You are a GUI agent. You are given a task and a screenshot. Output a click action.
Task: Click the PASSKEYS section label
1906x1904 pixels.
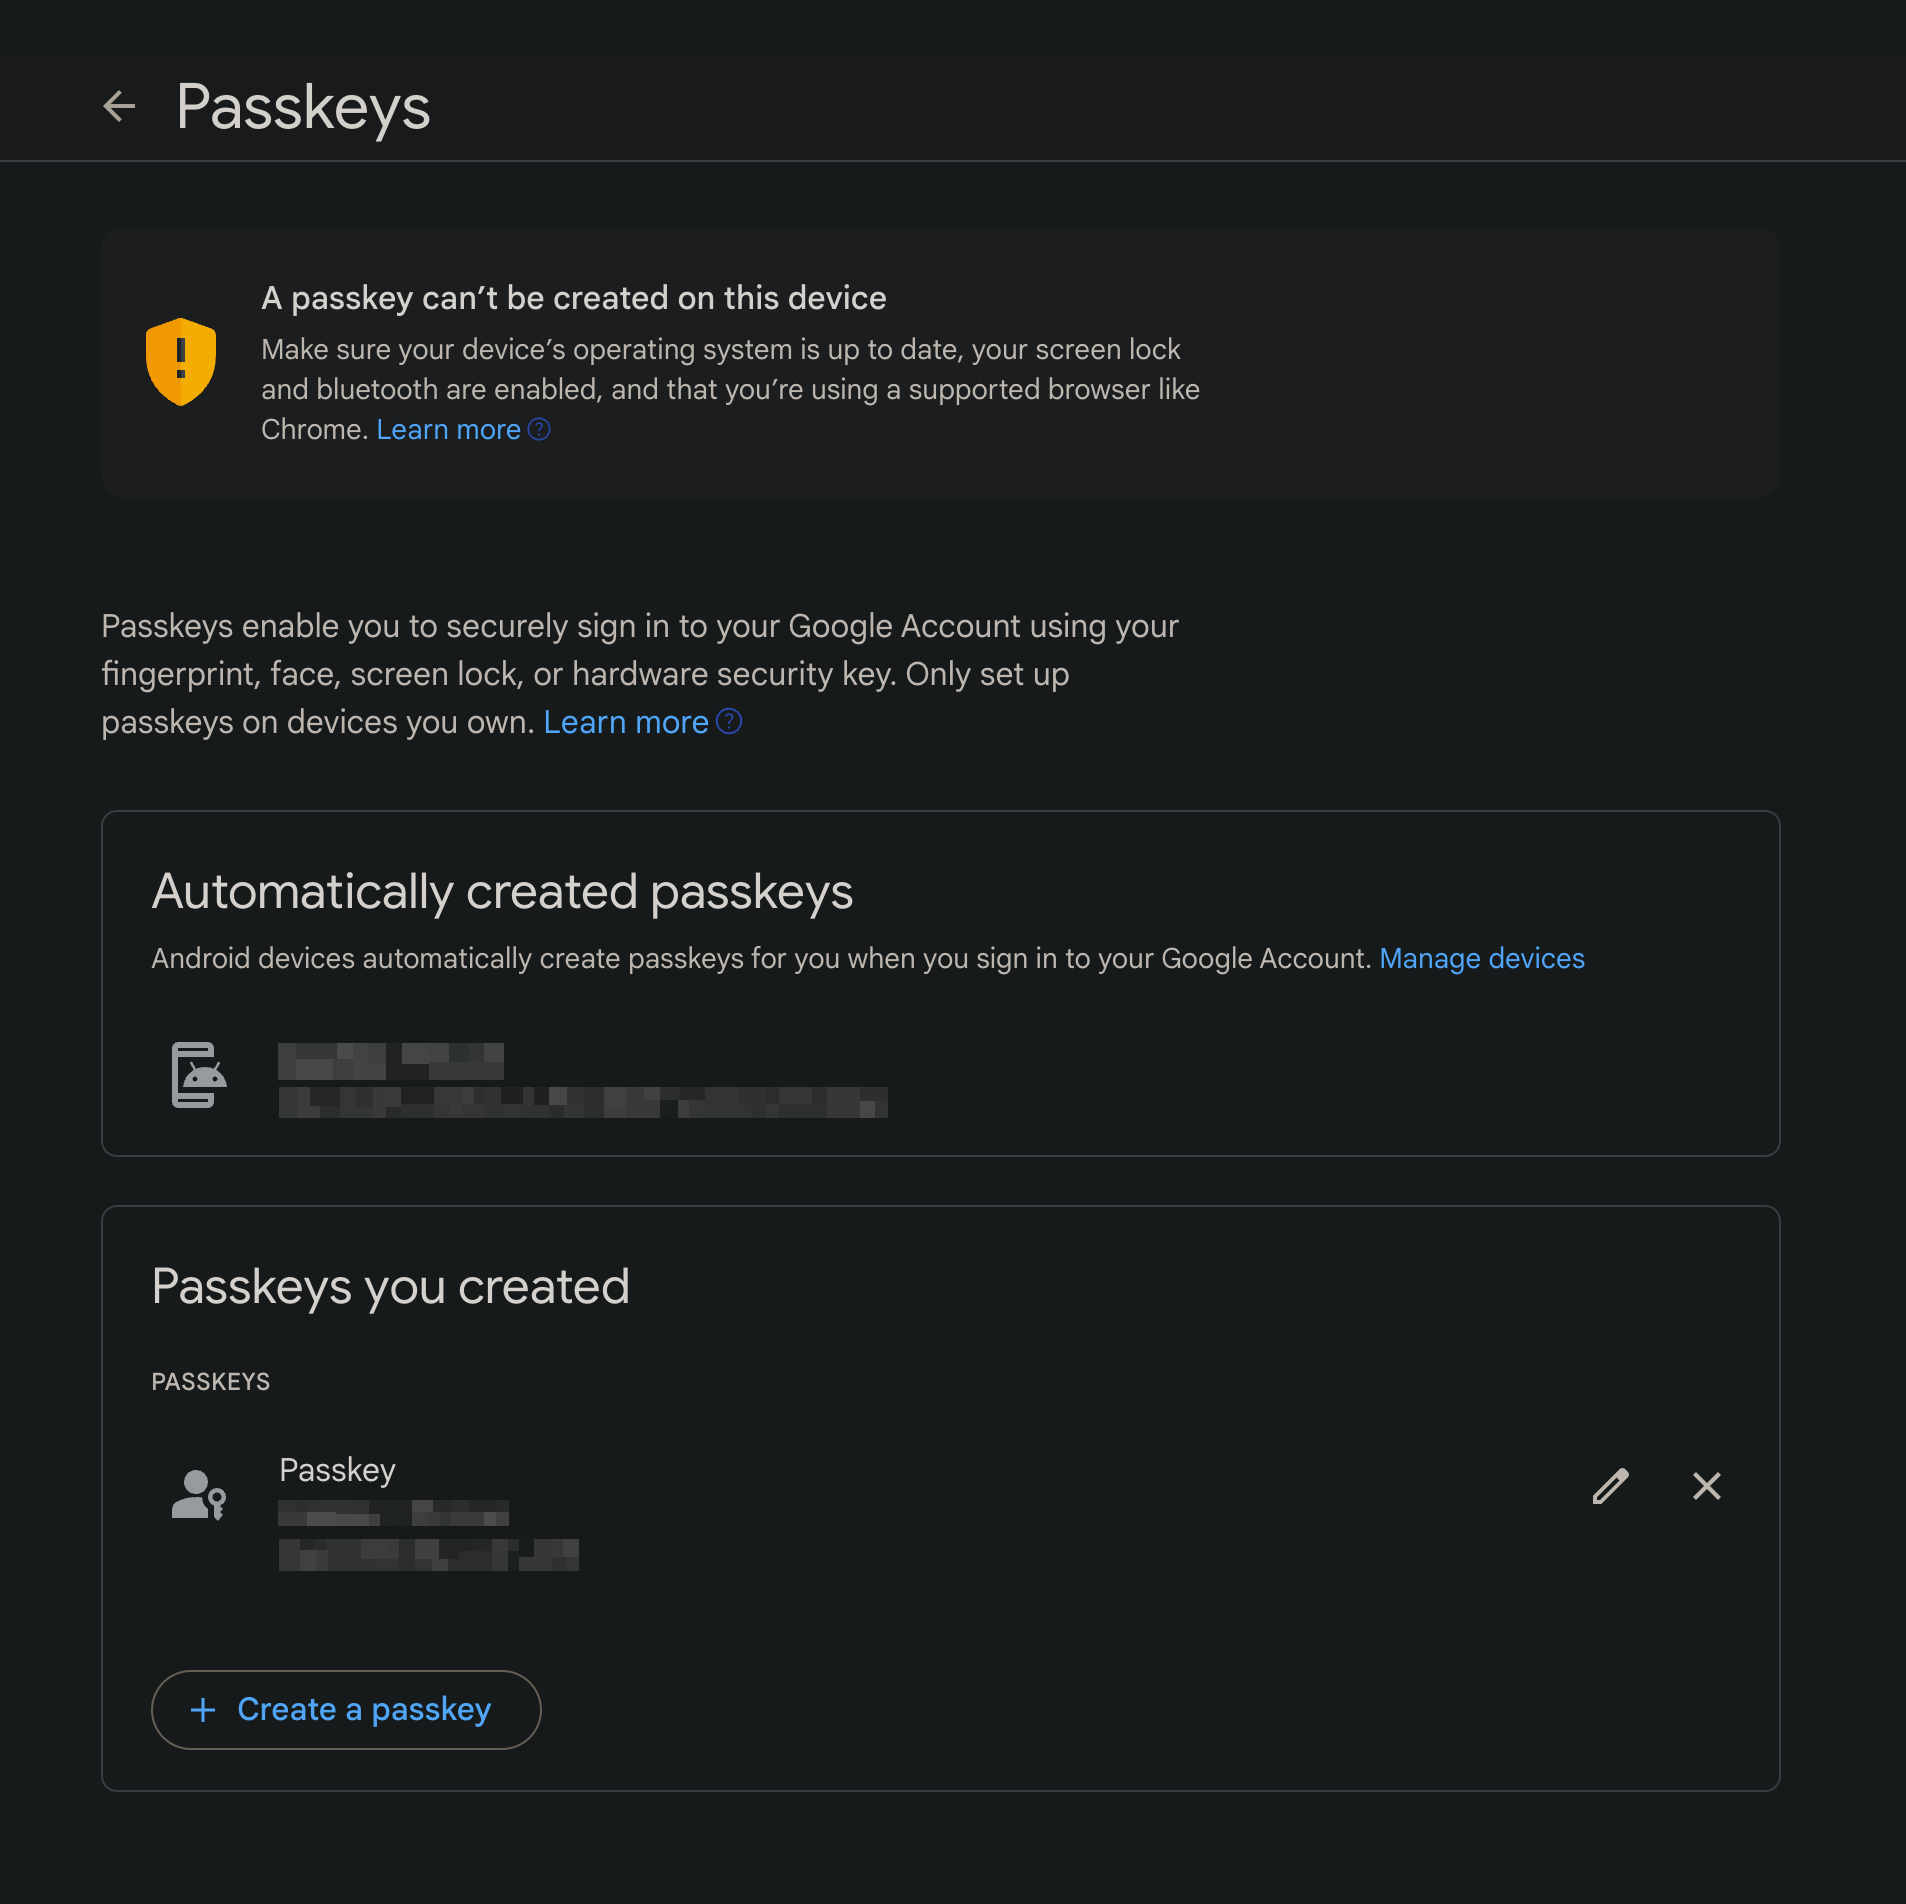click(211, 1381)
